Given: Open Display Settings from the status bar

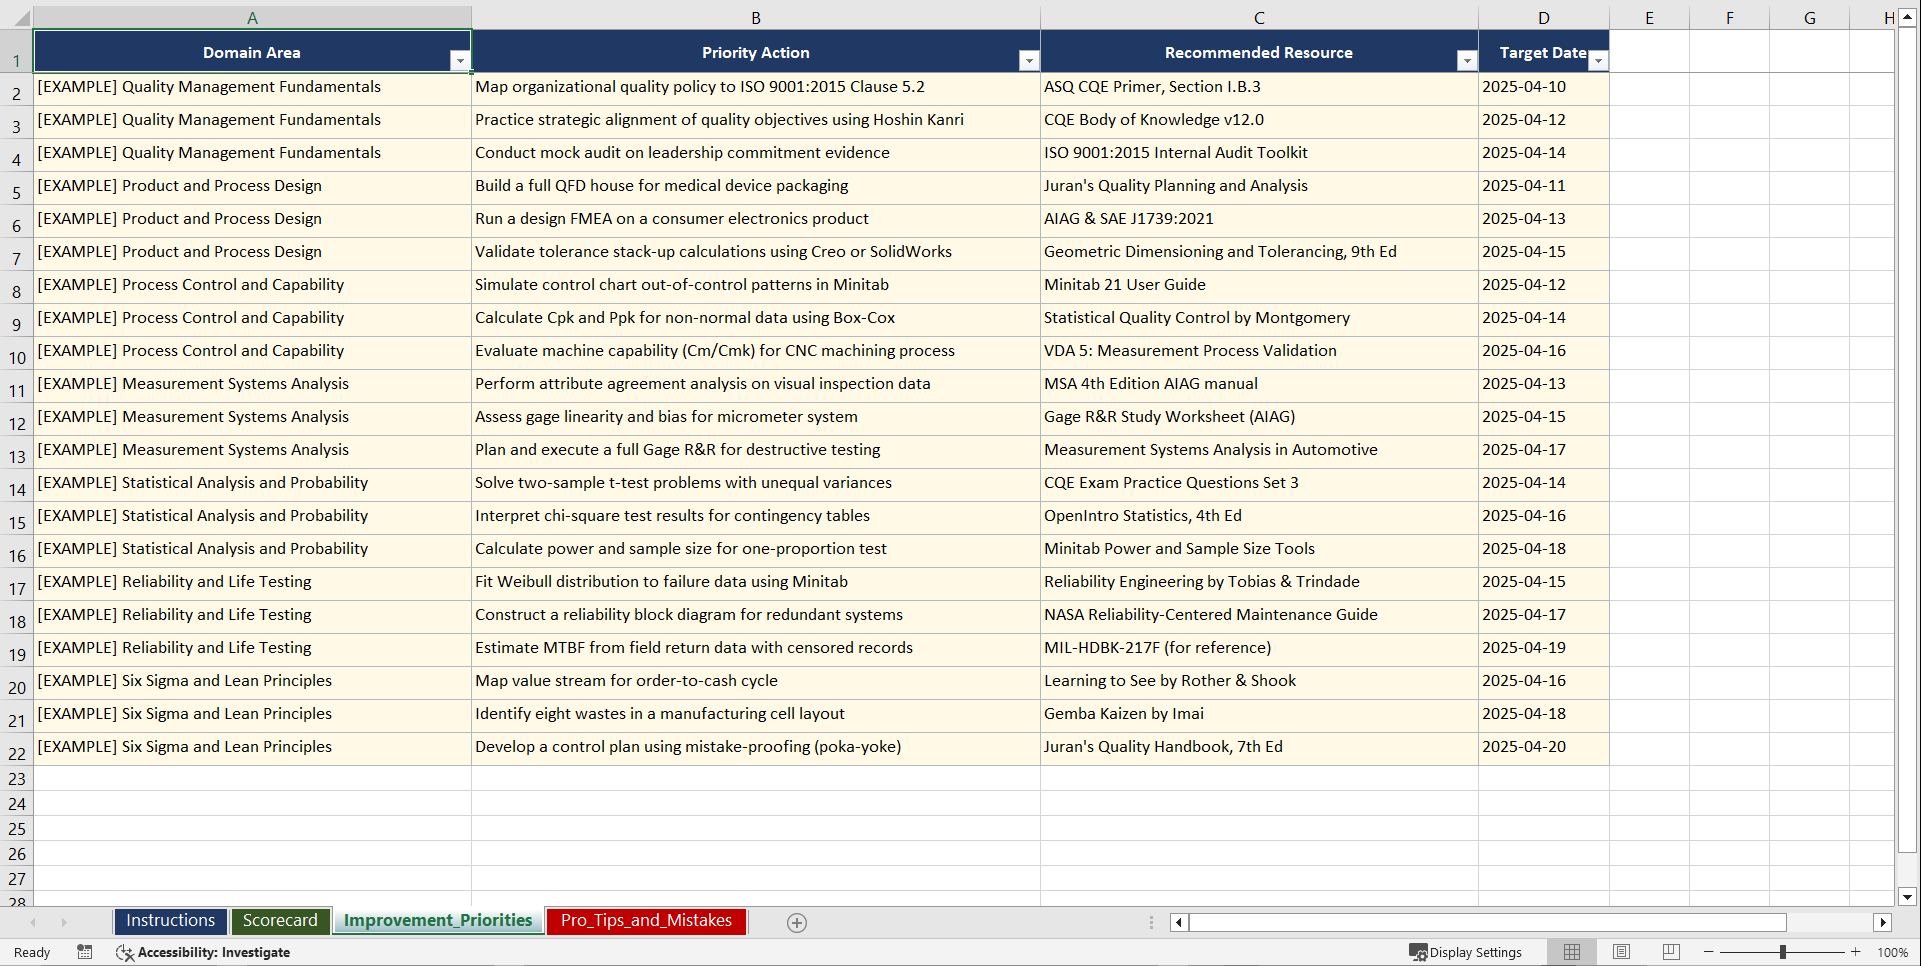Looking at the screenshot, I should 1467,952.
